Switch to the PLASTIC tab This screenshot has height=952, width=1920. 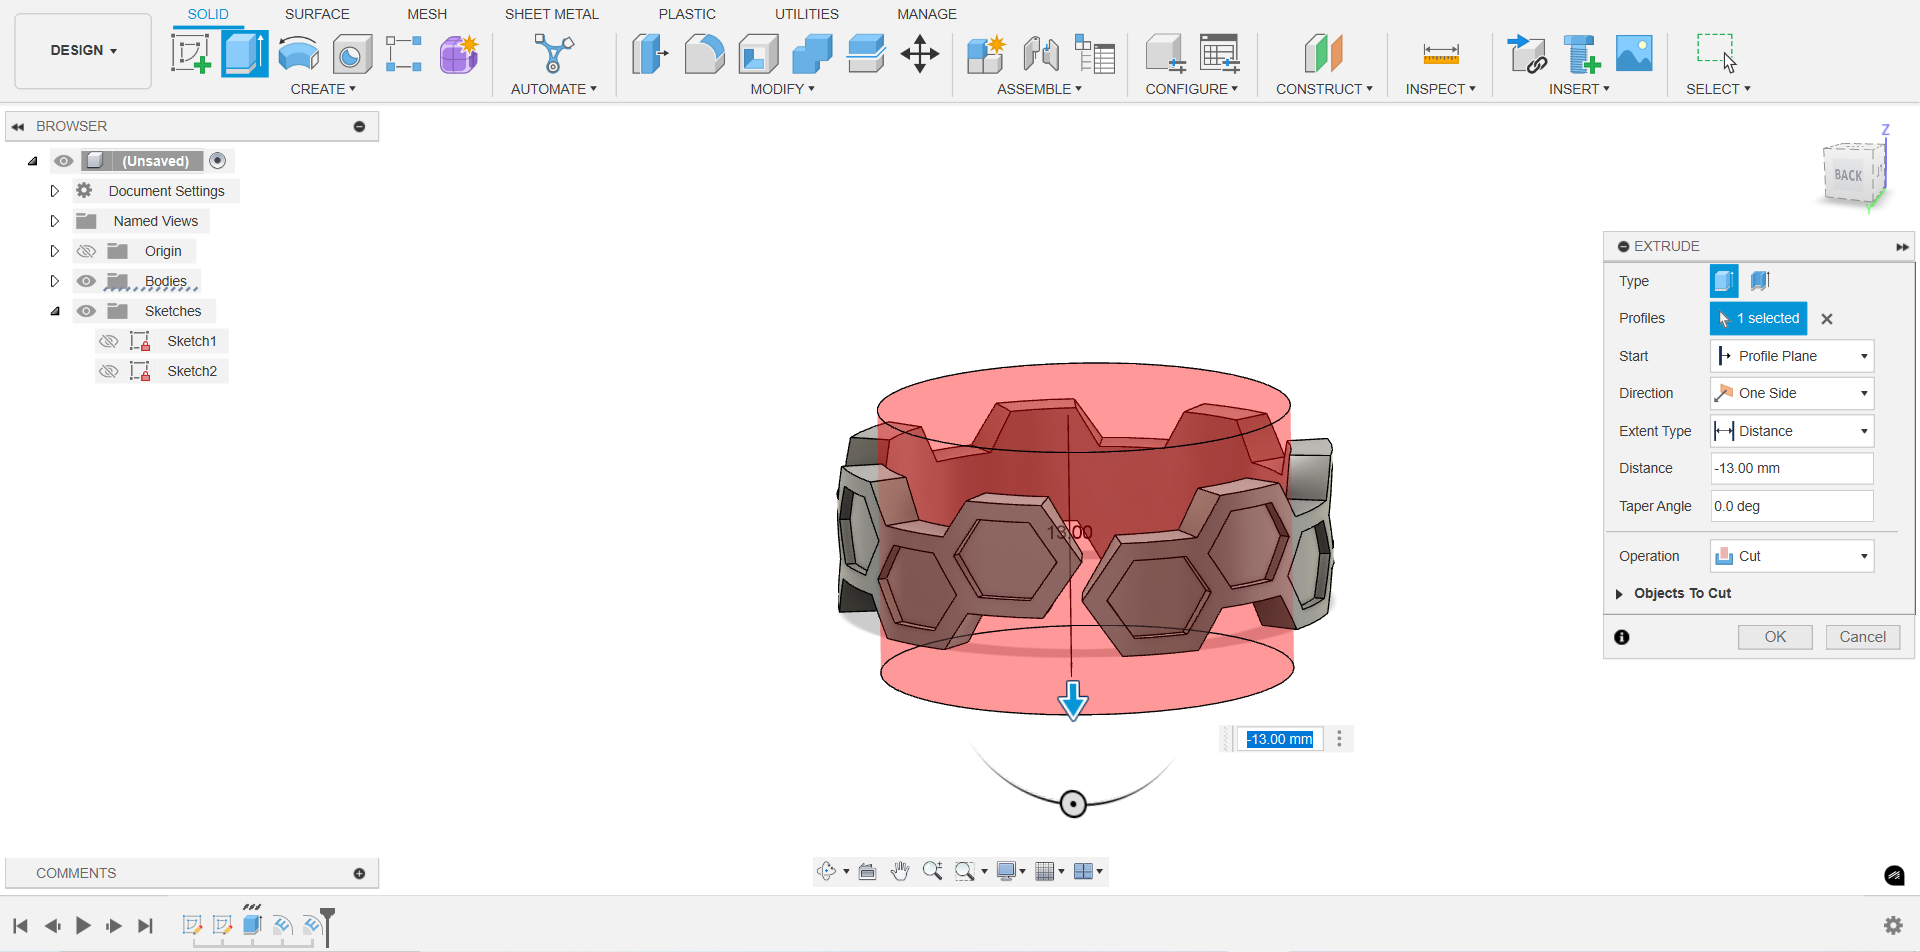coord(687,14)
